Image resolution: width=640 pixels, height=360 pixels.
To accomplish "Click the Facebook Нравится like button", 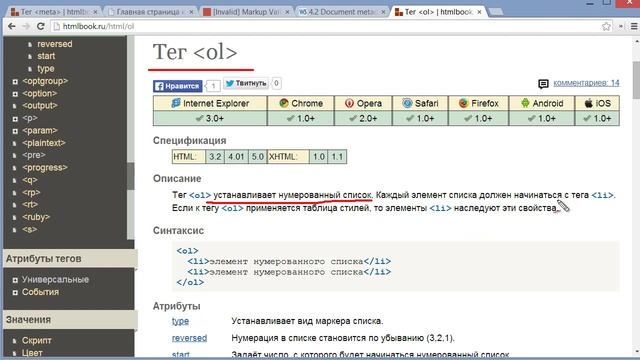I will [178, 86].
